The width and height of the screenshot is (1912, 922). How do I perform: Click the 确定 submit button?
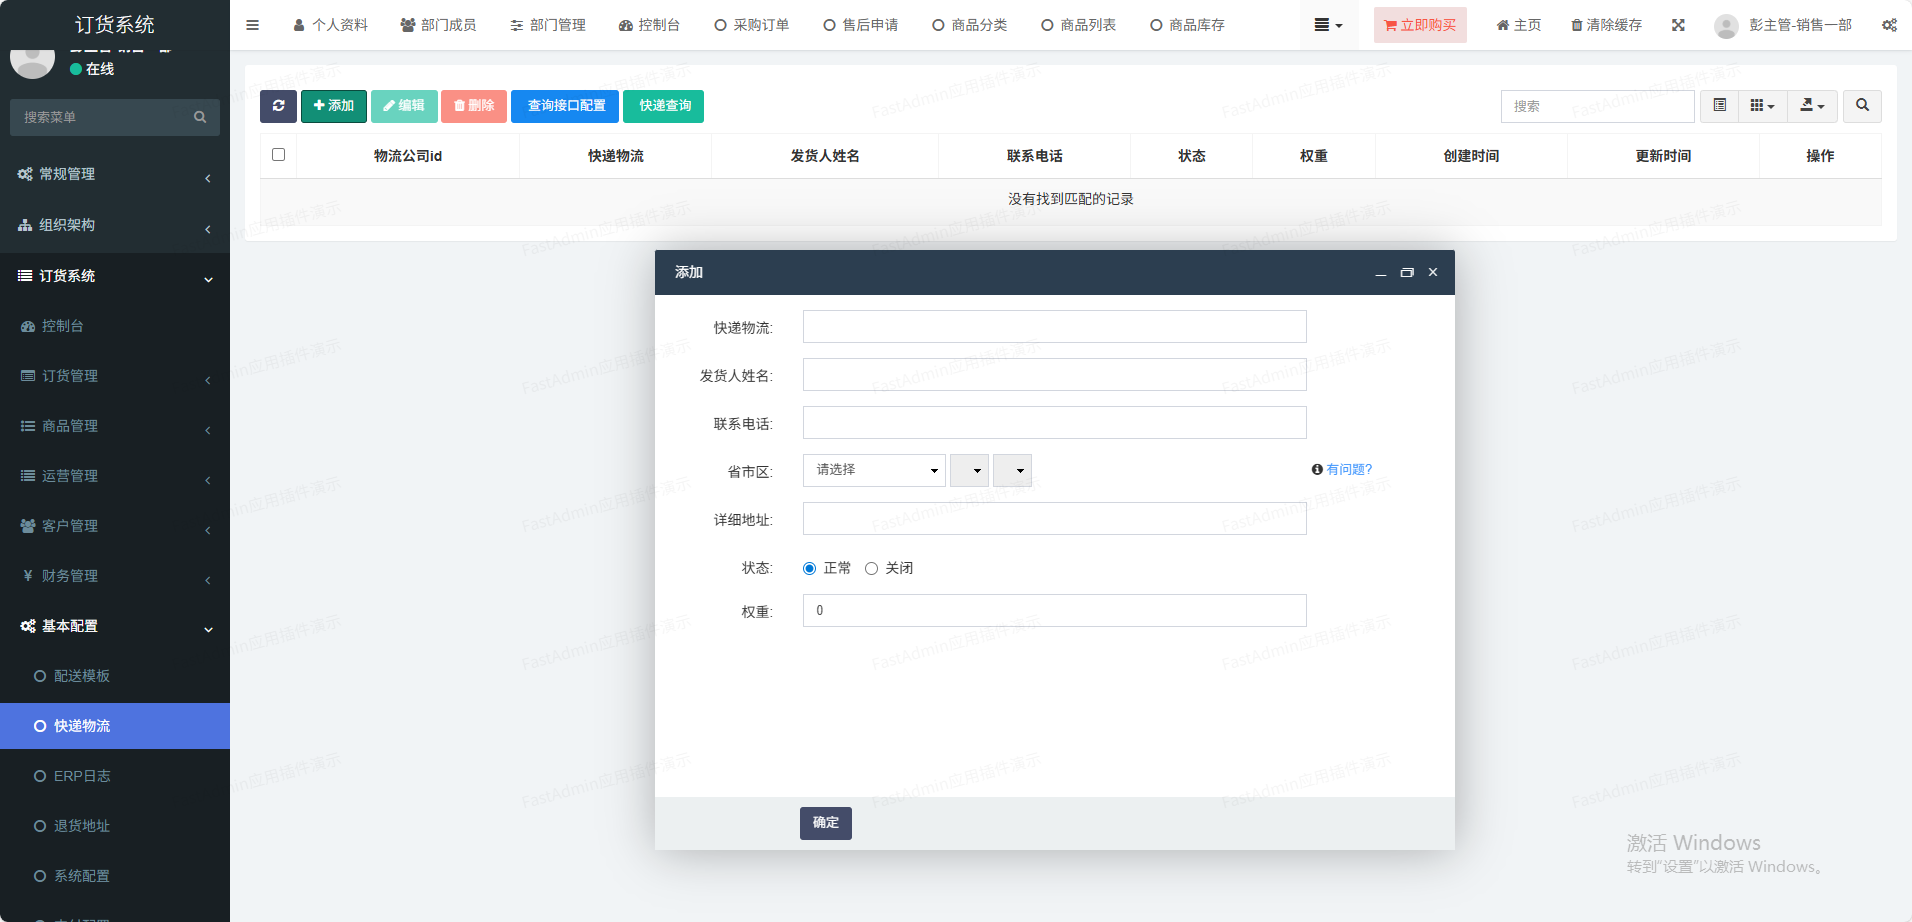click(x=825, y=823)
